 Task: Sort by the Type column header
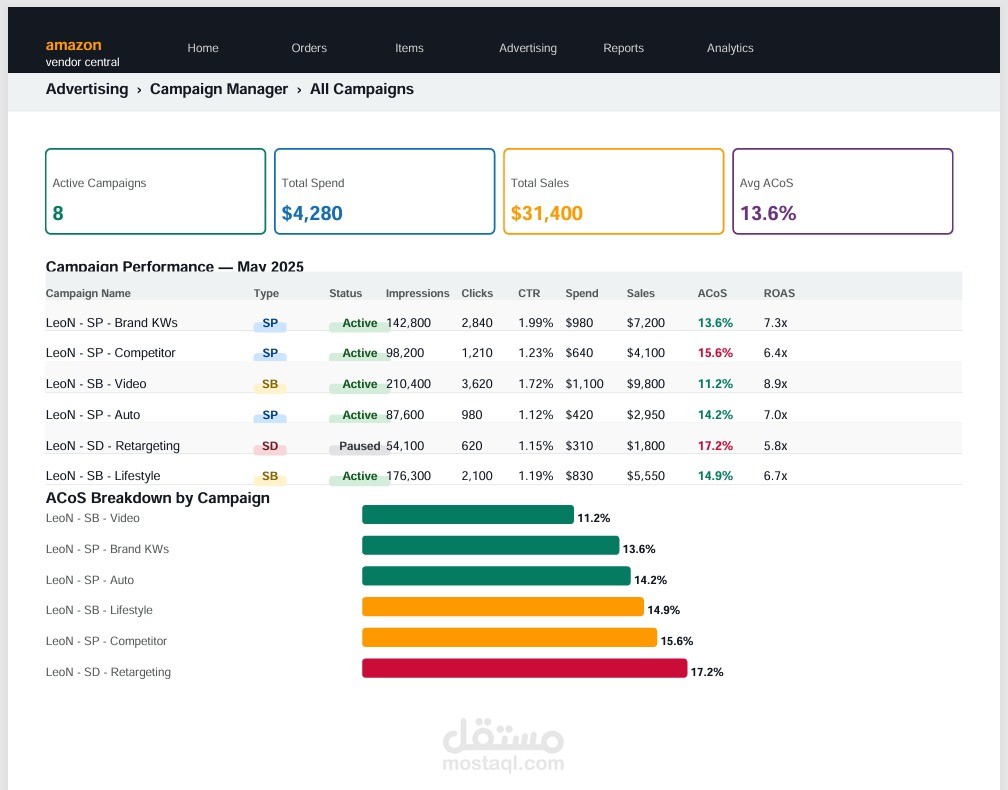click(x=266, y=293)
